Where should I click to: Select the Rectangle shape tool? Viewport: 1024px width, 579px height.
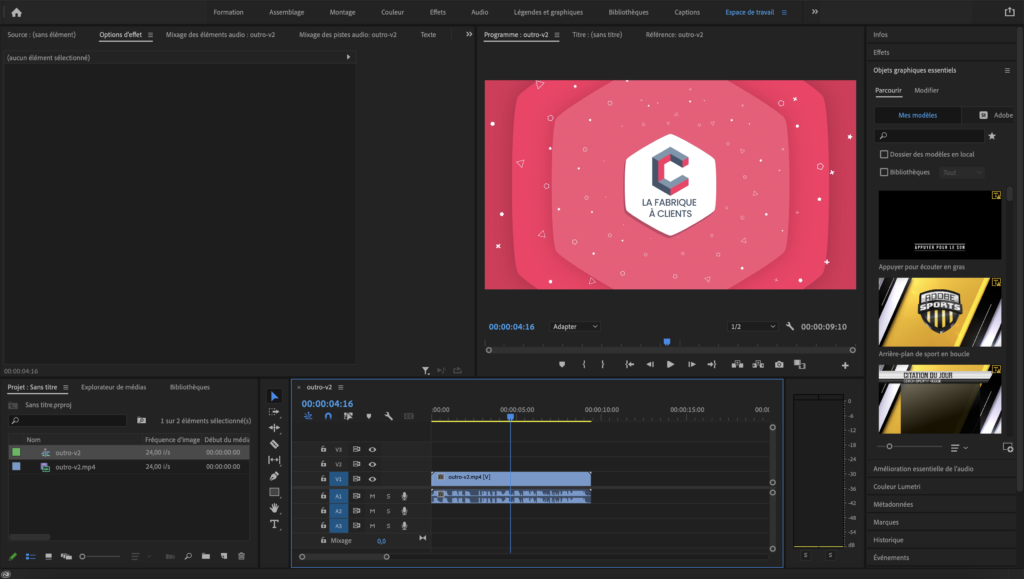[x=274, y=492]
